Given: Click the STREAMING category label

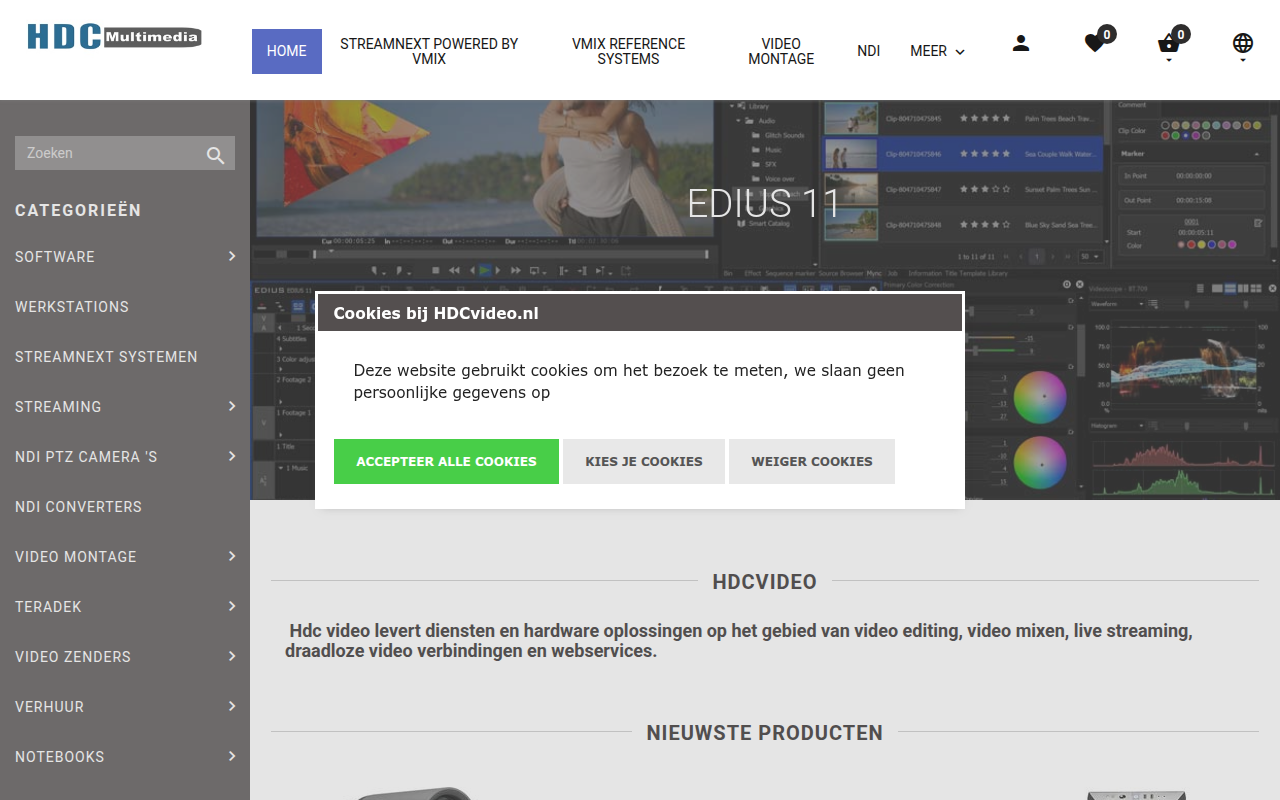Looking at the screenshot, I should (58, 407).
